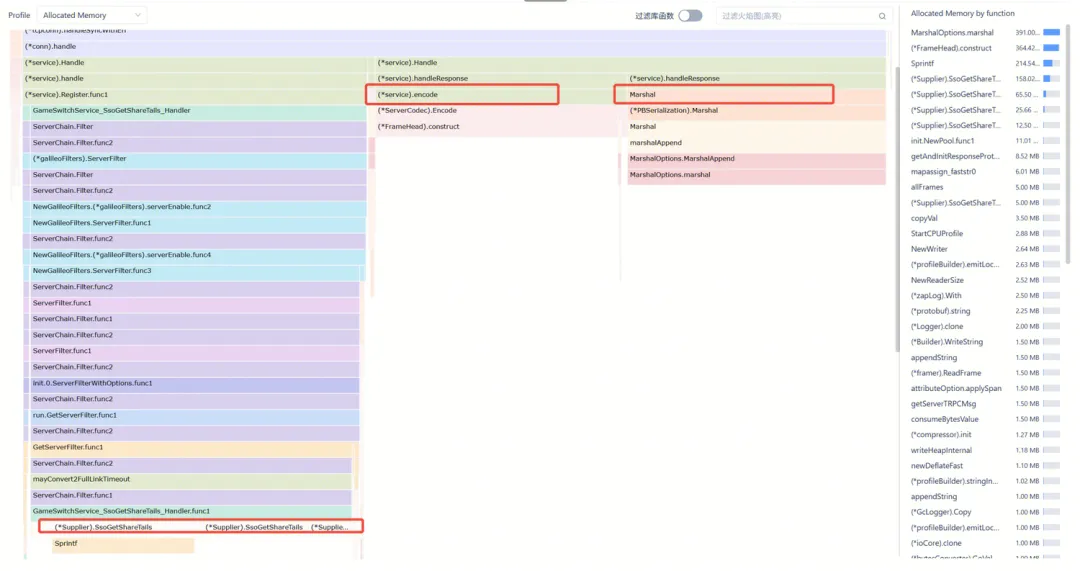The image size is (1080, 571).
Task: Select the (*service).encode flame frame
Action: [461, 95]
